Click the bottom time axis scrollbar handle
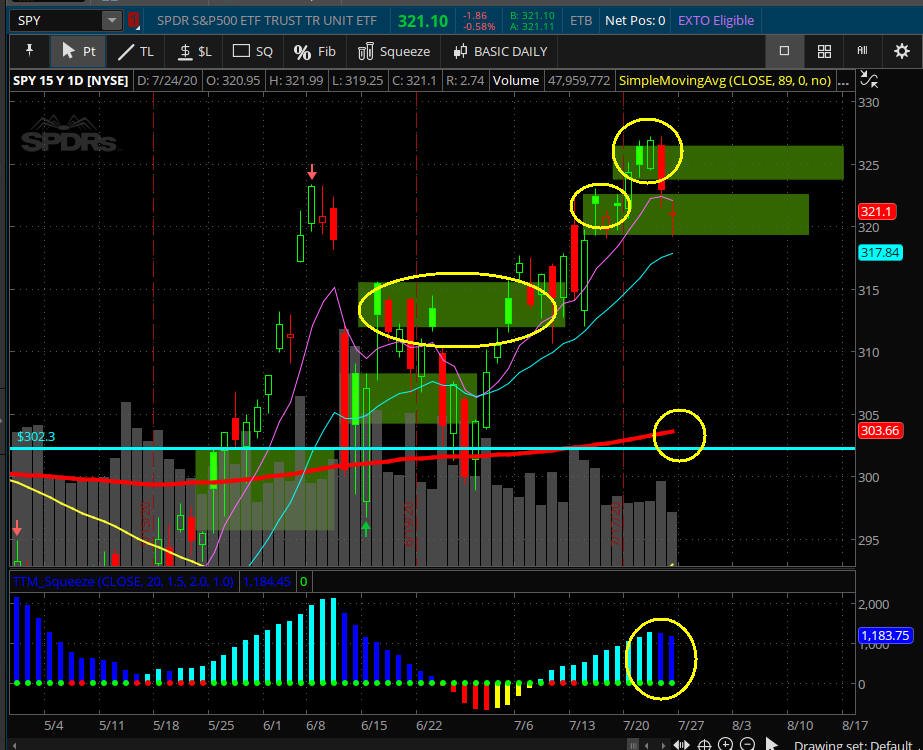Image resolution: width=923 pixels, height=750 pixels. pyautogui.click(x=632, y=745)
